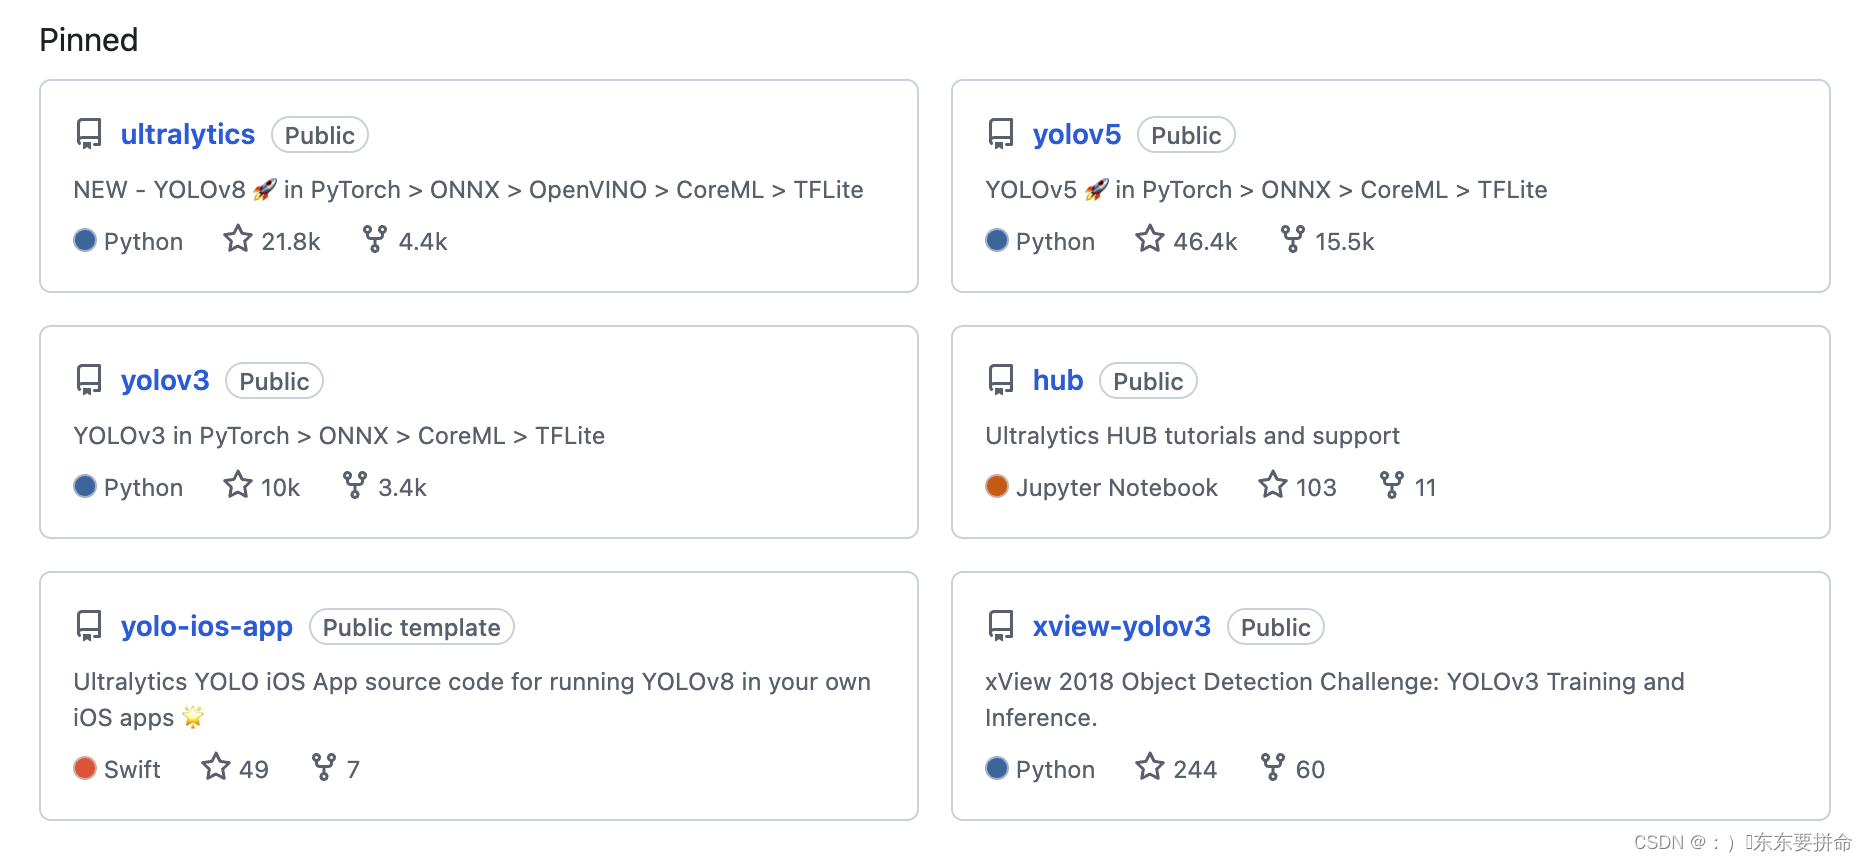The width and height of the screenshot is (1868, 862).
Task: Click the Jupyter Notebook language label
Action: [x=1117, y=488]
